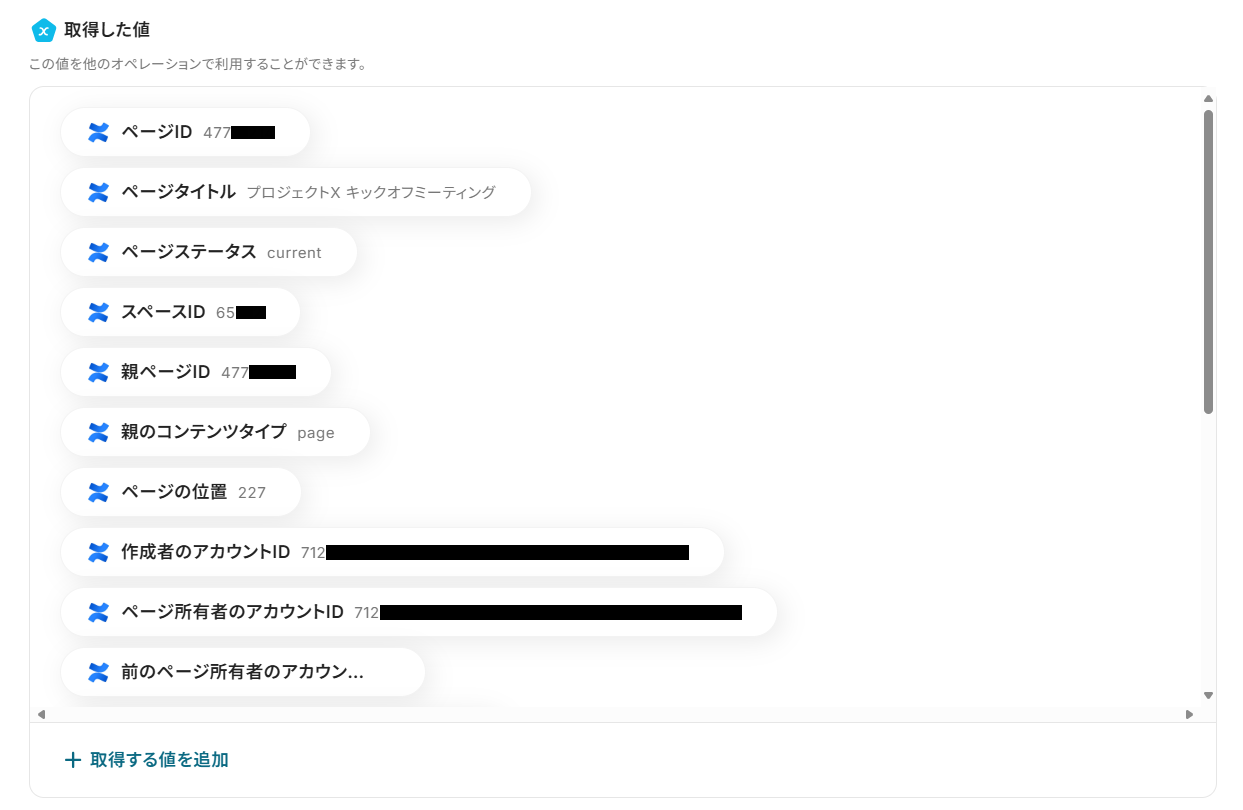The image size is (1243, 810).
Task: Click the Confluence icon on the スペースID chip
Action: pos(97,312)
